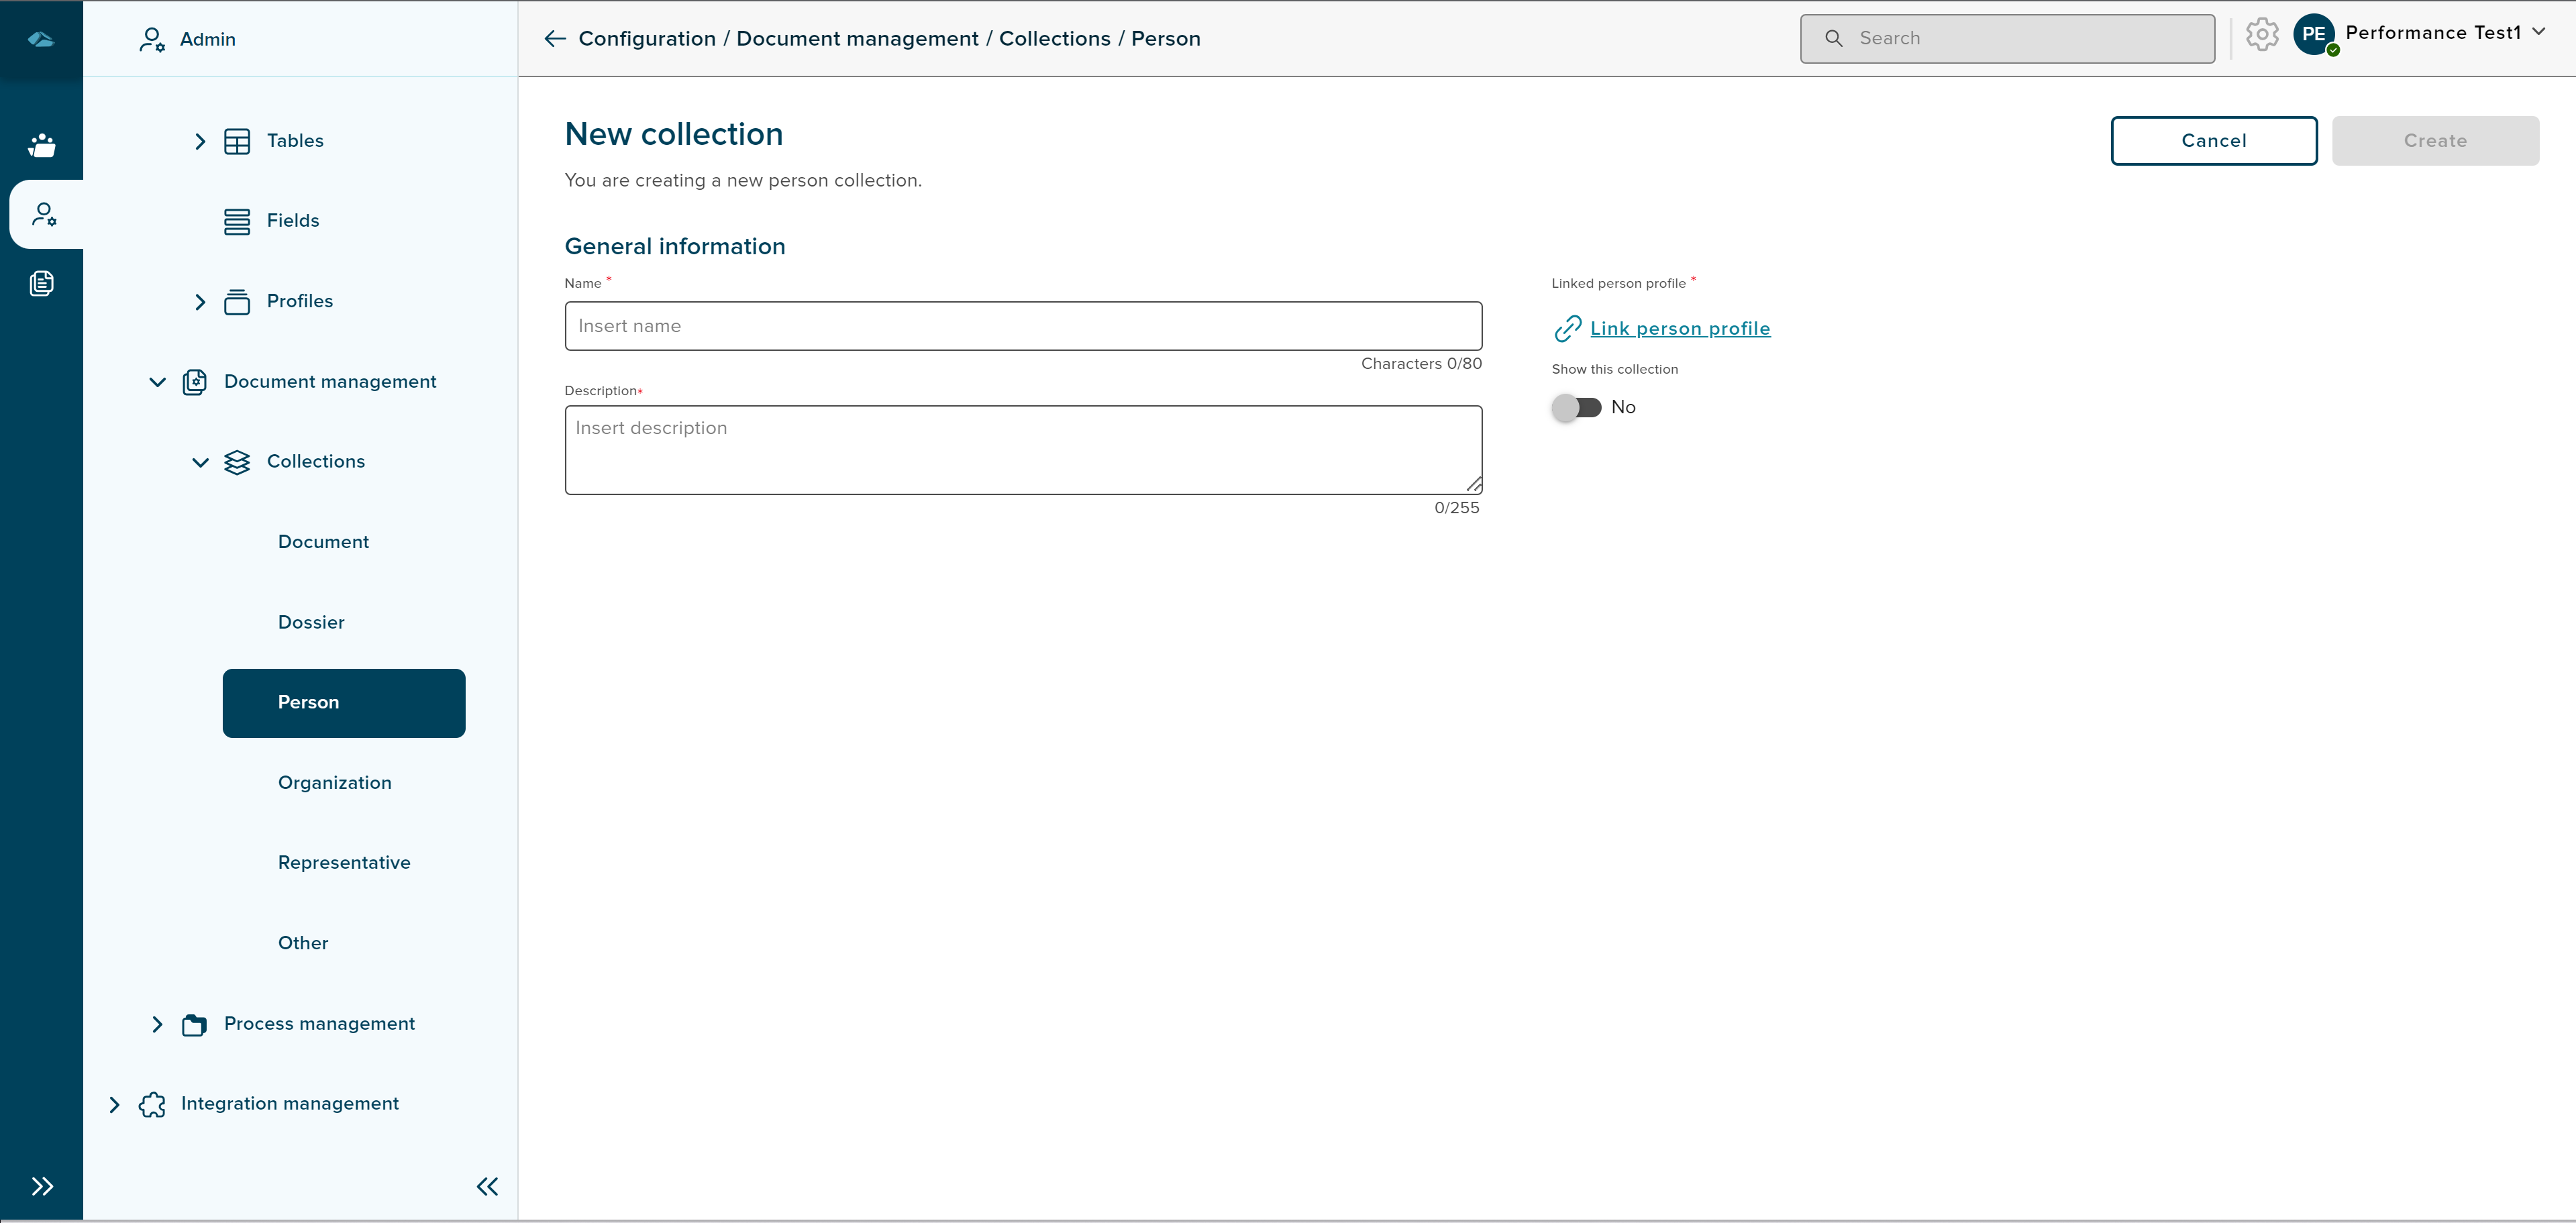Click the app logo at top-left
Image resolution: width=2576 pixels, height=1223 pixels.
[41, 39]
